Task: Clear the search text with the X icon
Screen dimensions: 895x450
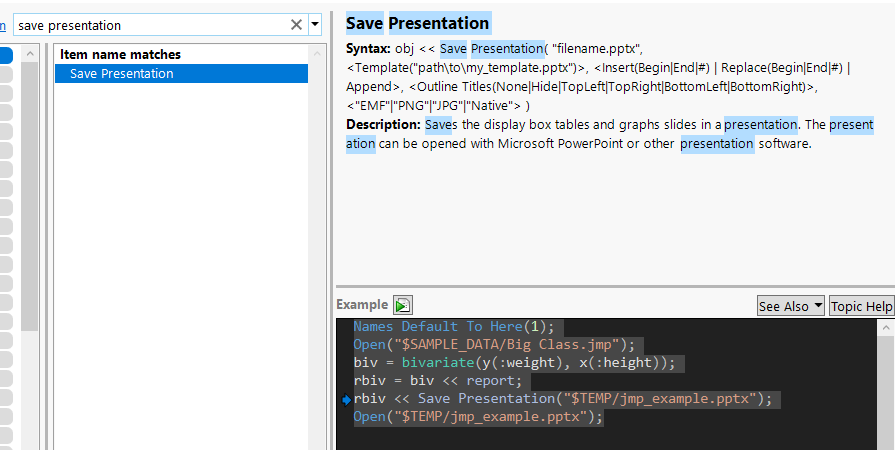Action: click(296, 25)
